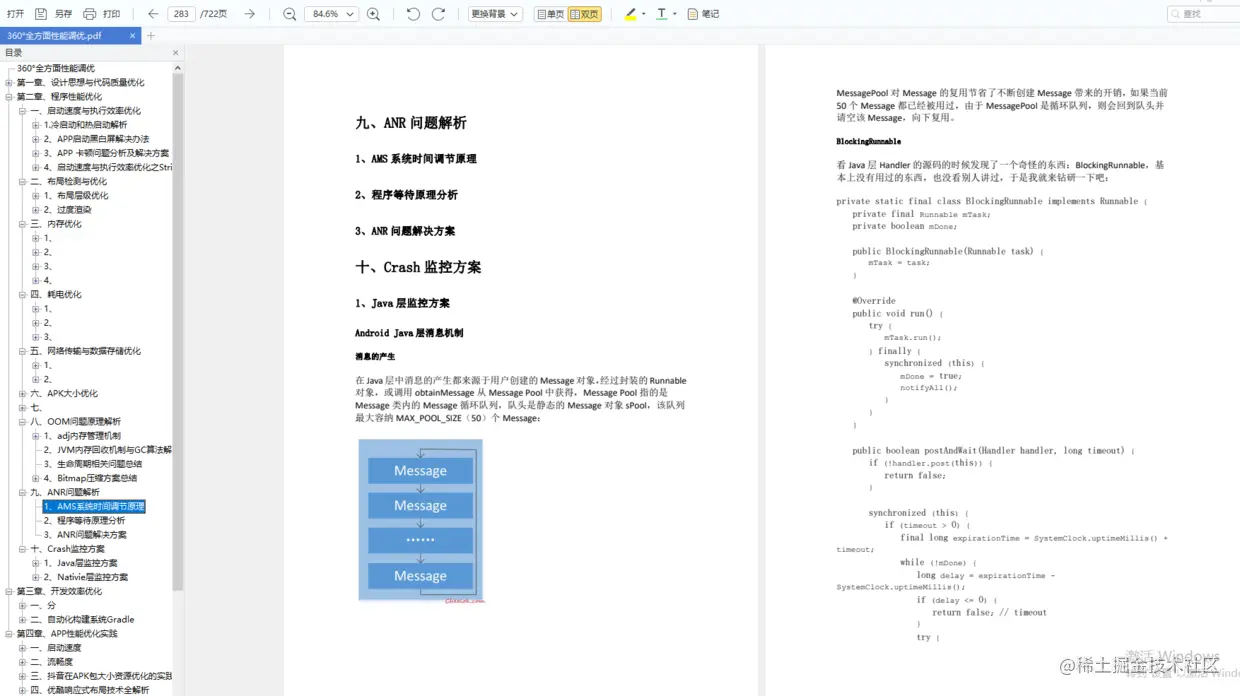Open 1、布局层级优化 entry
The image size is (1240, 696).
pos(76,196)
